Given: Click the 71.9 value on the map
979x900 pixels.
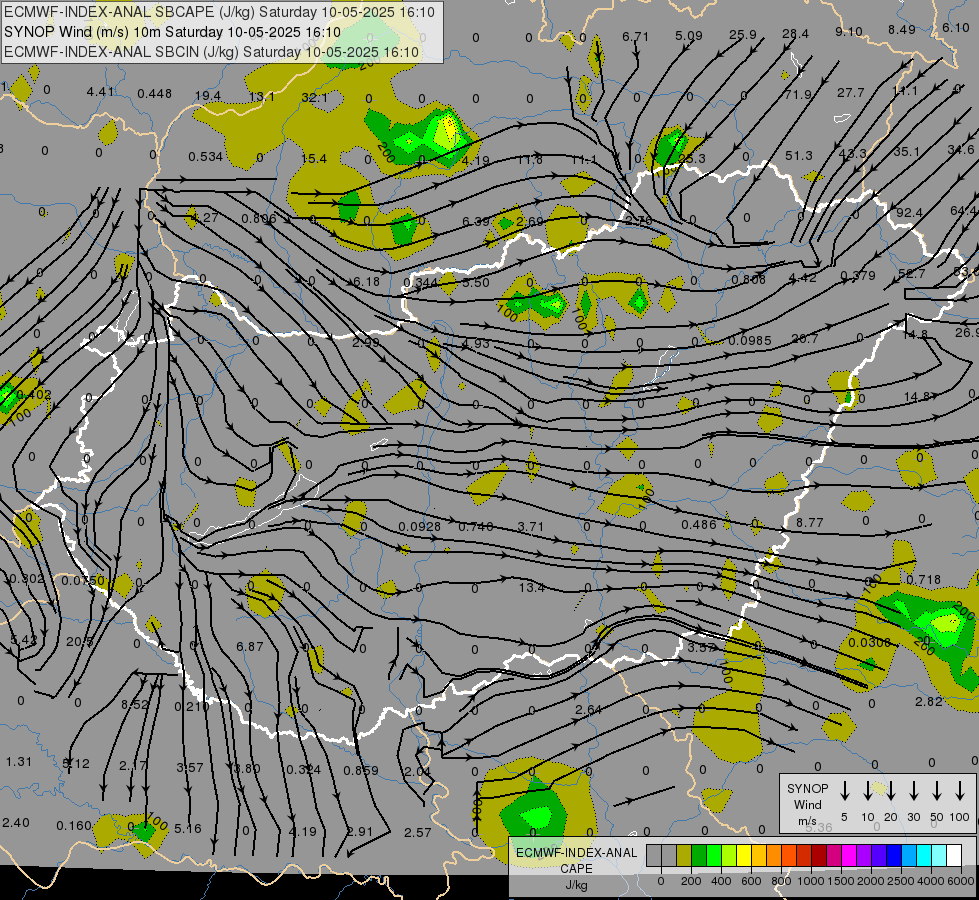Looking at the screenshot, I should tap(799, 94).
